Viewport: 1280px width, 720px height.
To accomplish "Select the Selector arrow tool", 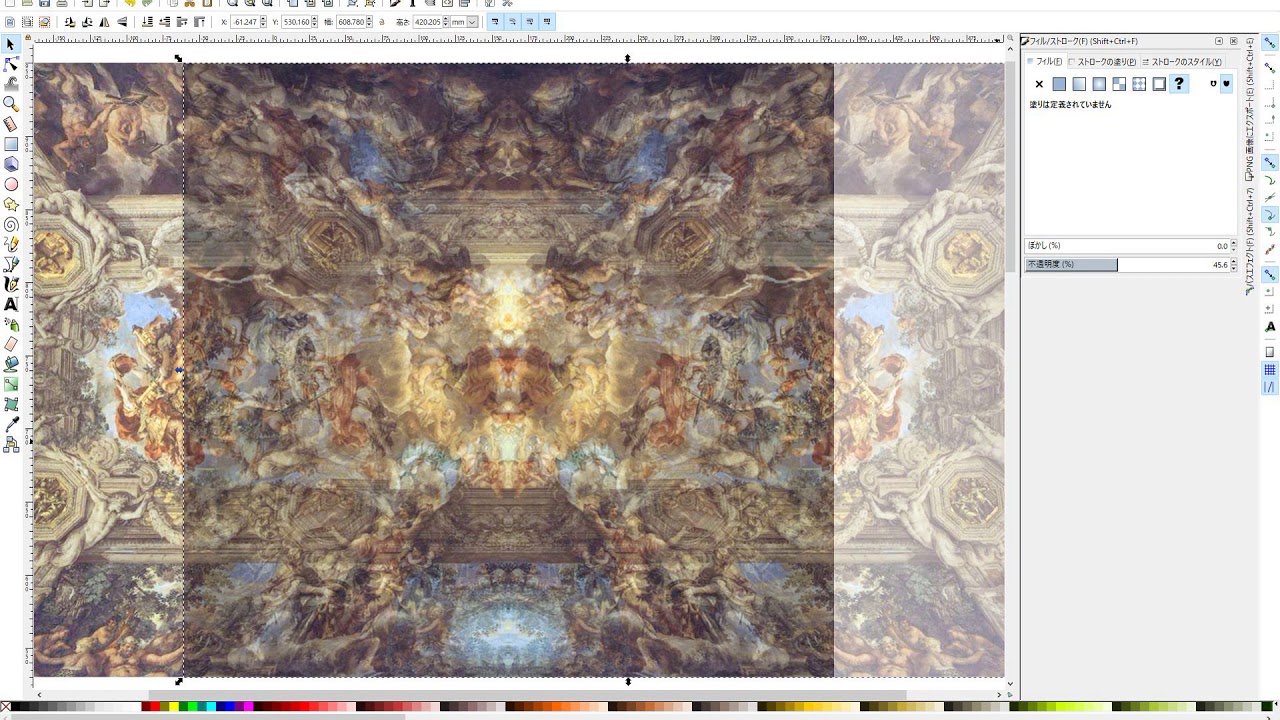I will tap(11, 44).
